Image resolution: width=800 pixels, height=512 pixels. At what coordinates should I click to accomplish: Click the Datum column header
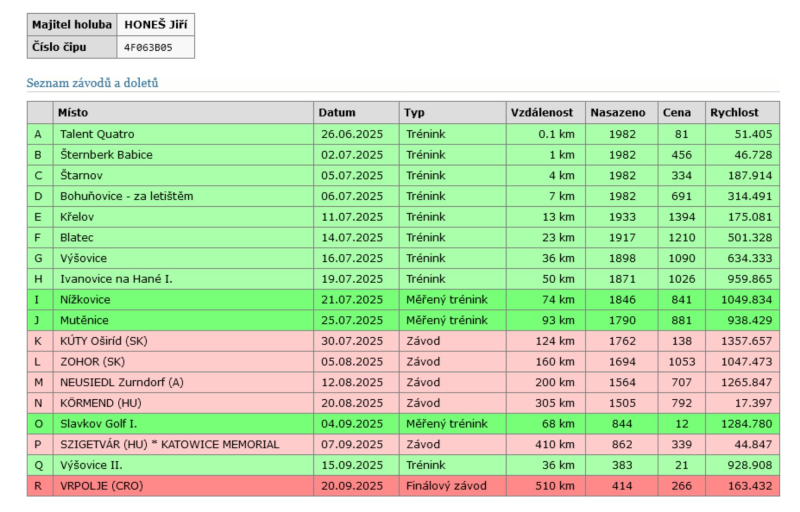[x=338, y=113]
